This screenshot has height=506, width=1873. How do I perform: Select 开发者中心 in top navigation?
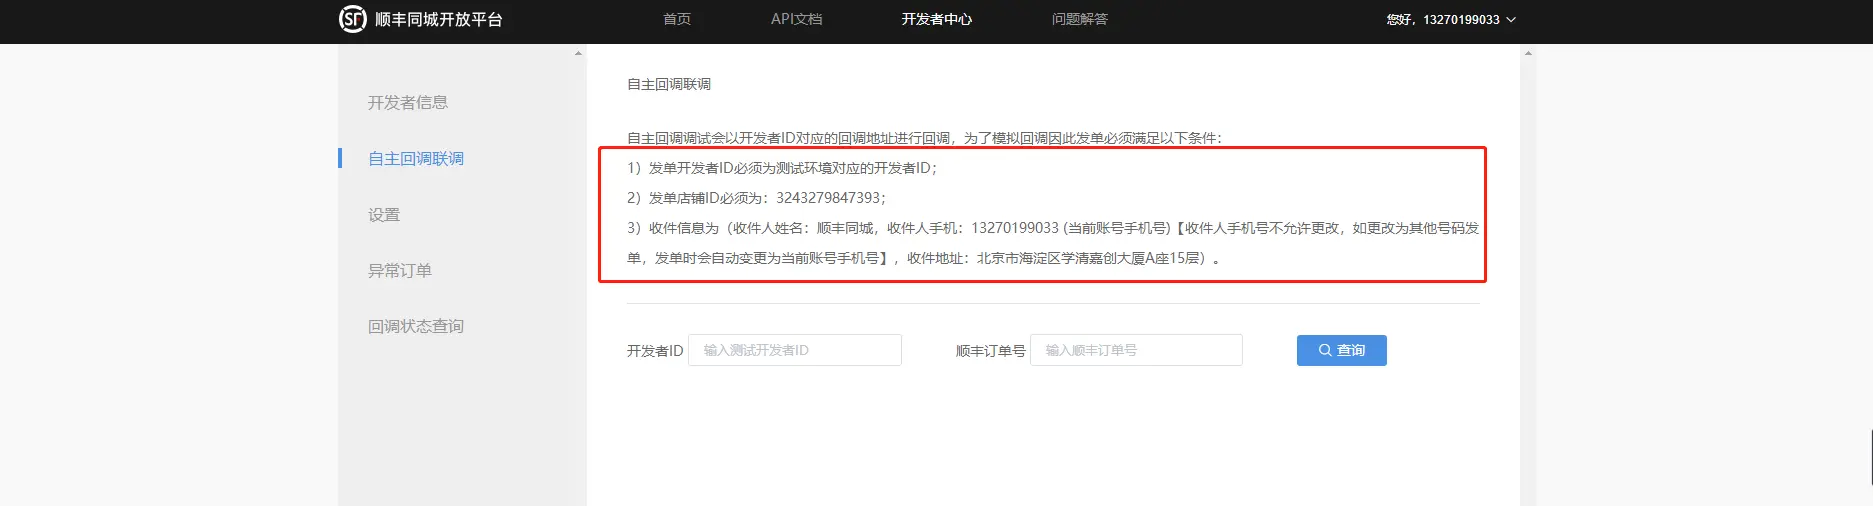936,19
